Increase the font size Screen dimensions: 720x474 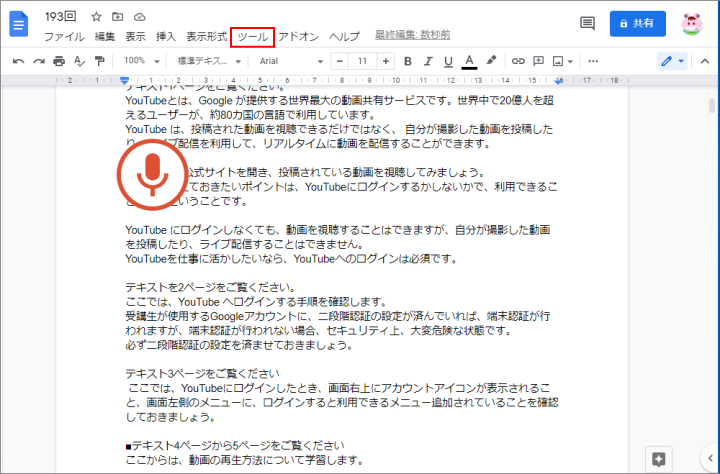coord(386,61)
